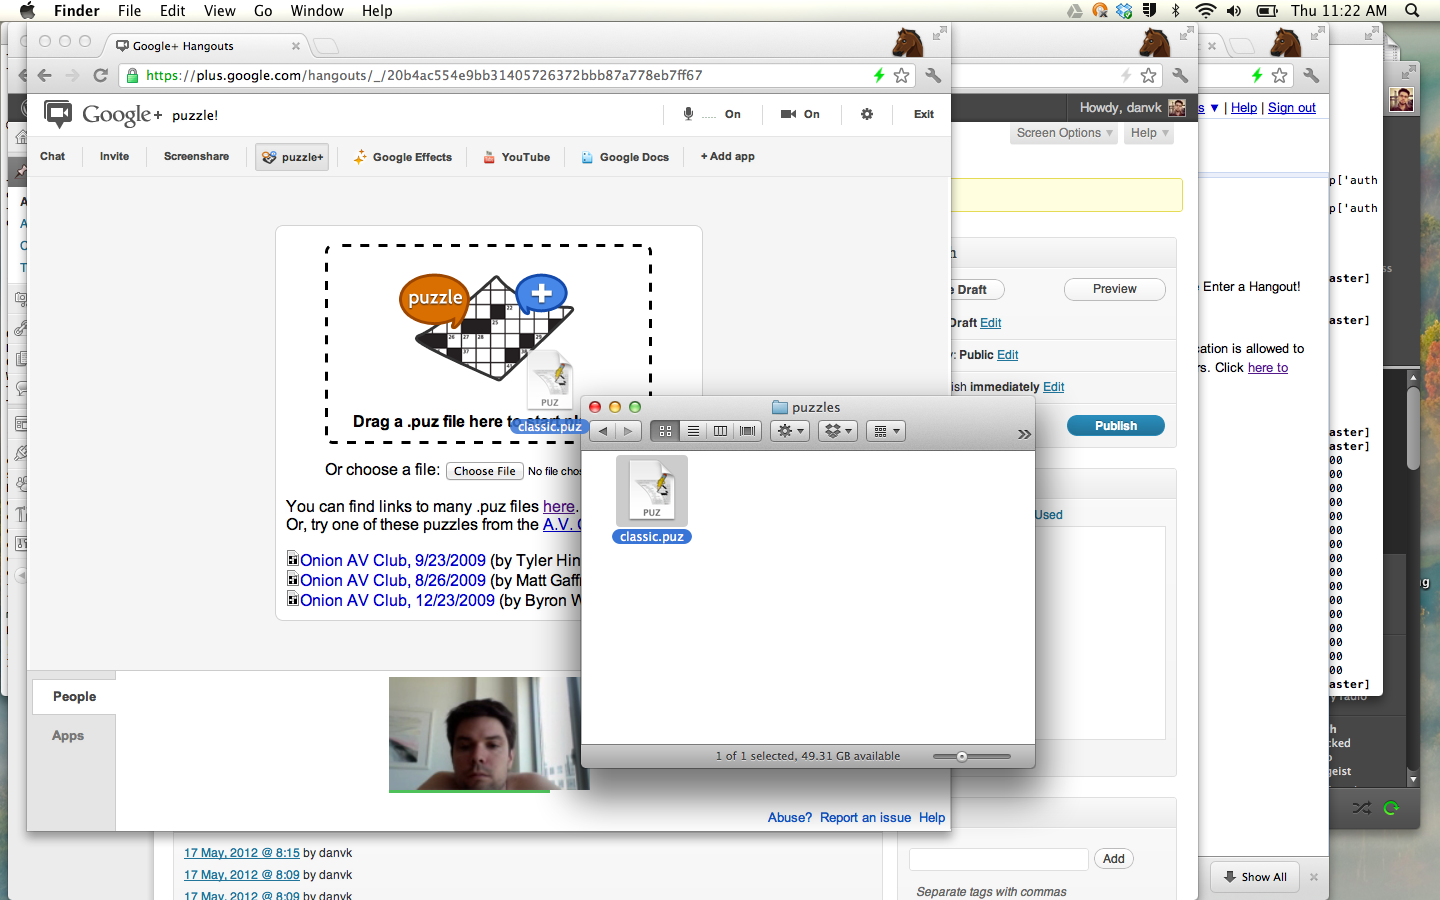Open Onion AV Club, 9/23/2009 puzzle

(393, 560)
